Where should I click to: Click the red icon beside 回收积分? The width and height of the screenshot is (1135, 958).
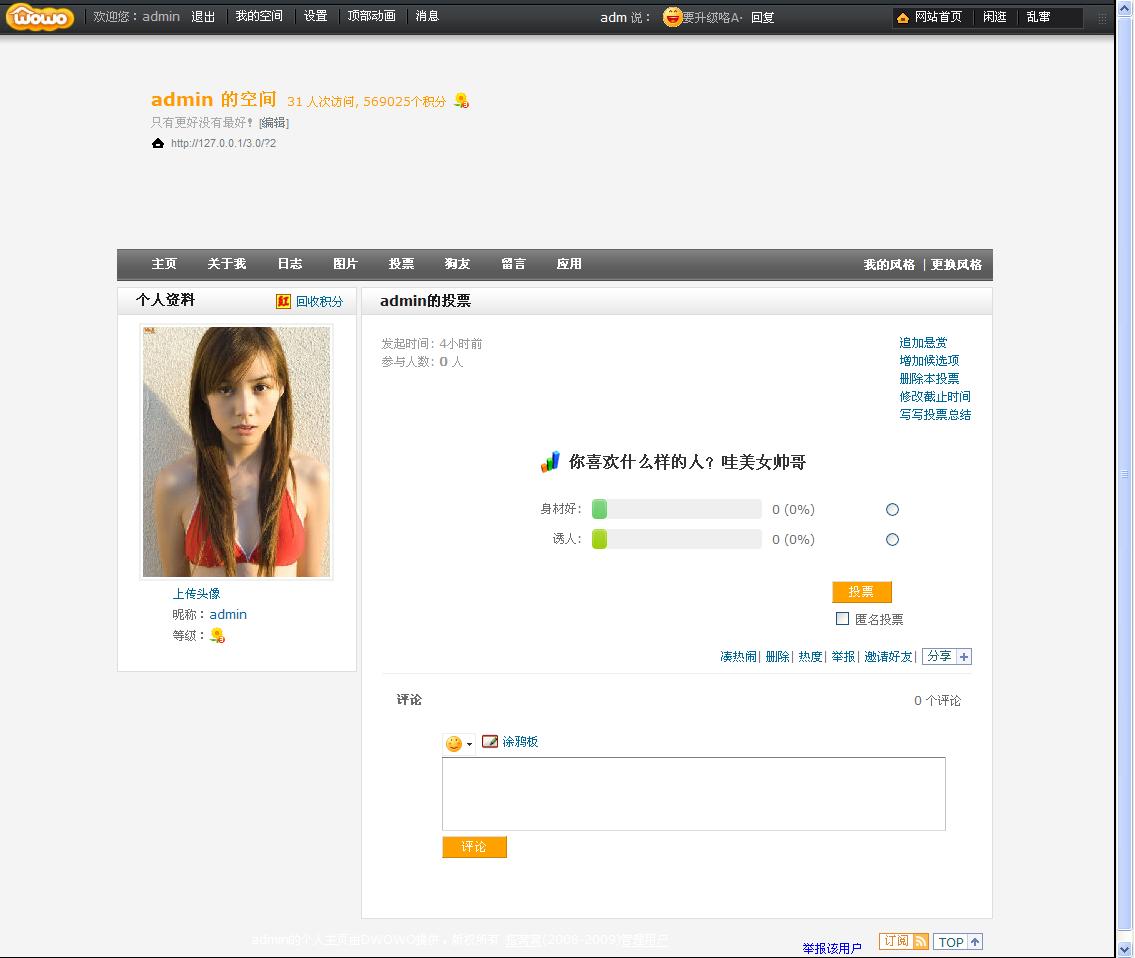click(x=283, y=301)
